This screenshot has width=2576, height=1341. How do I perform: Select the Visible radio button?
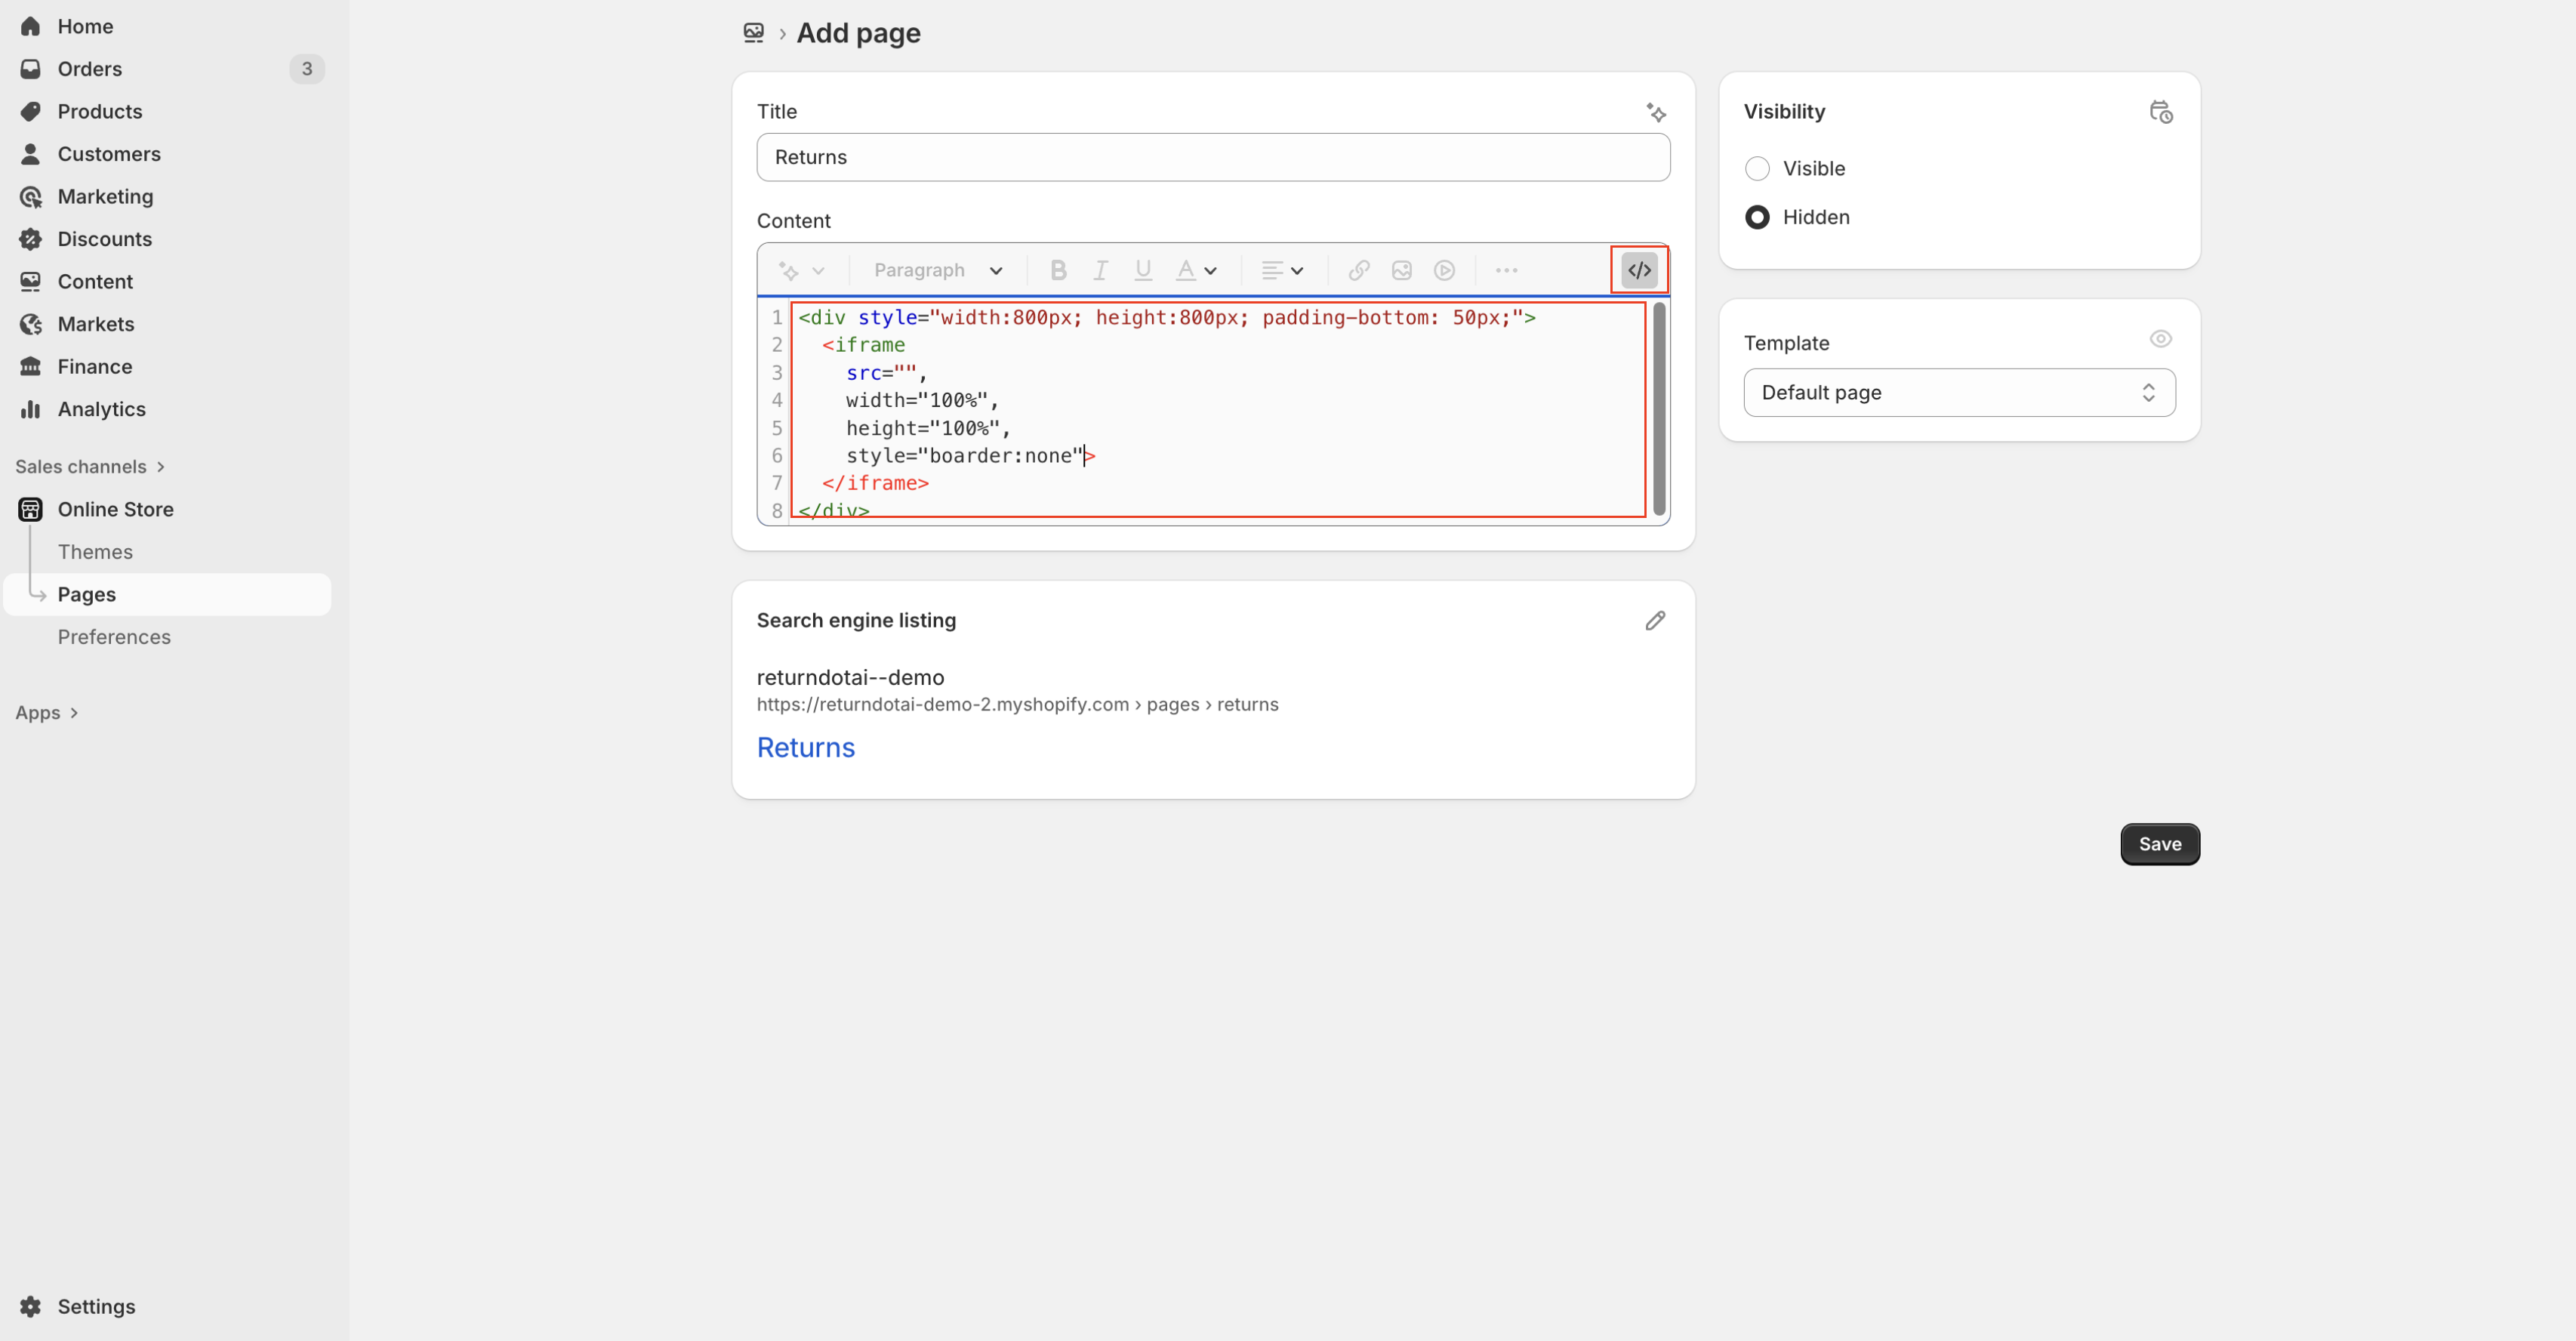(x=1757, y=168)
